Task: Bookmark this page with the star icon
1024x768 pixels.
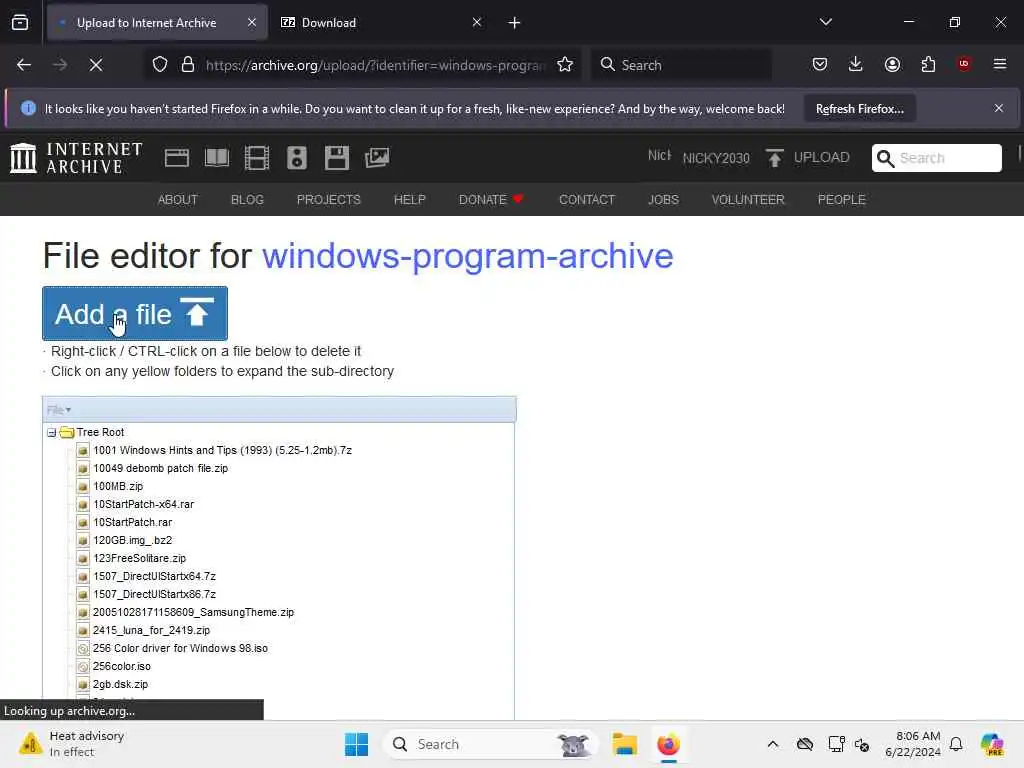Action: 565,65
